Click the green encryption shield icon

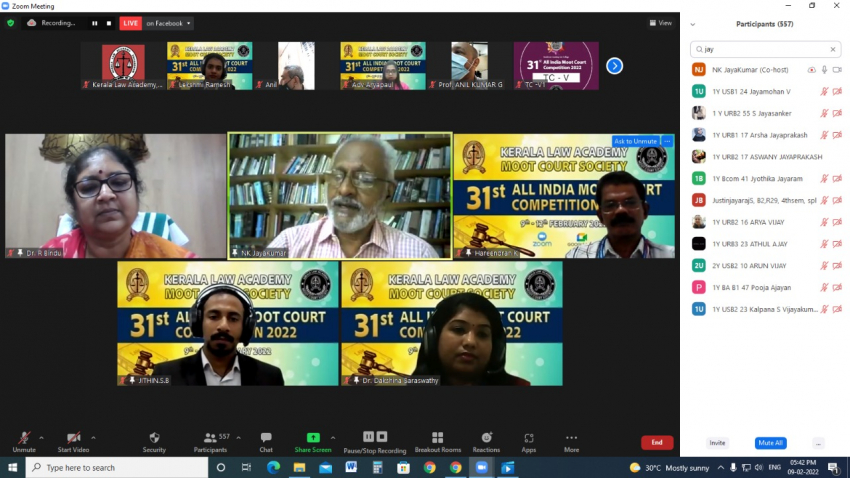point(10,23)
